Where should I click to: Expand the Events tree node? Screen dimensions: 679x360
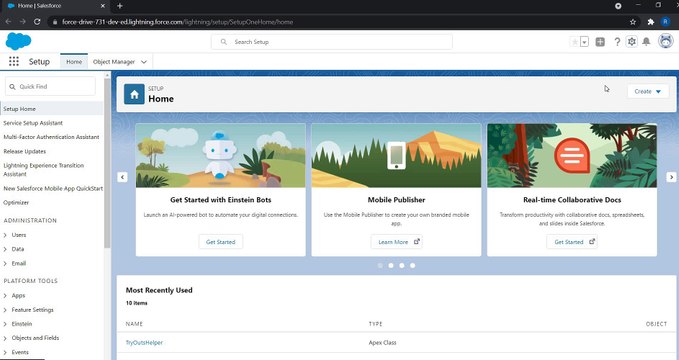click(x=5, y=352)
